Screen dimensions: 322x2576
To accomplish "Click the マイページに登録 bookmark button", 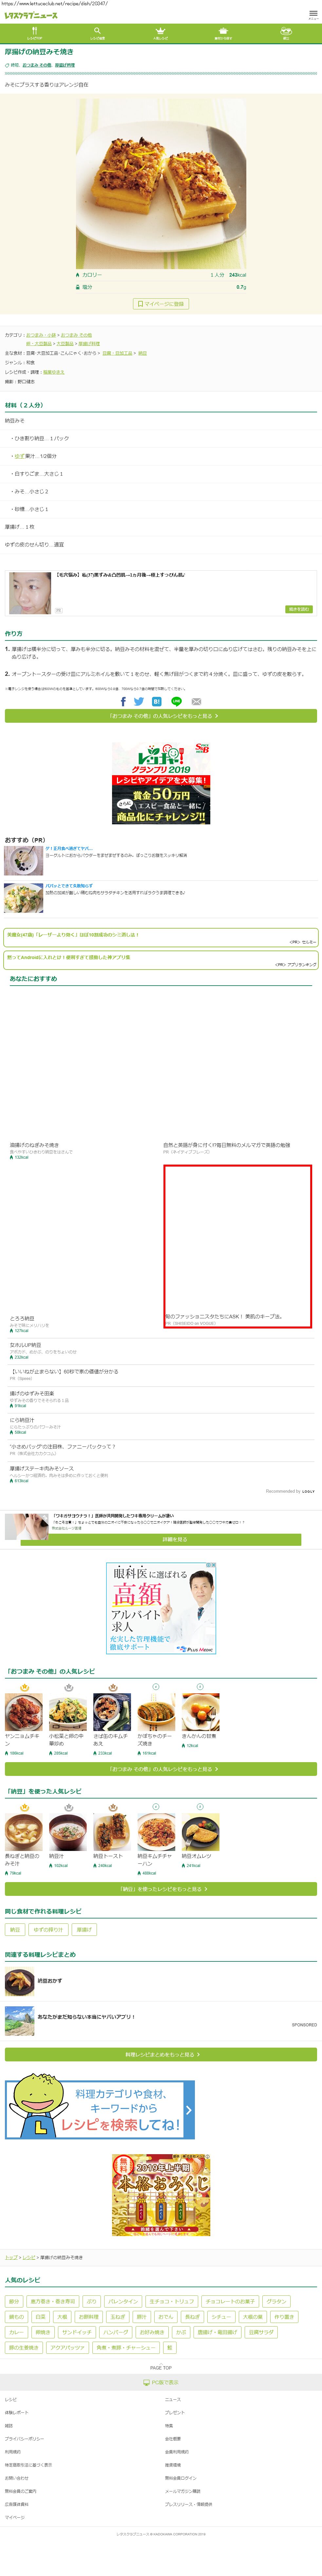I will [161, 303].
